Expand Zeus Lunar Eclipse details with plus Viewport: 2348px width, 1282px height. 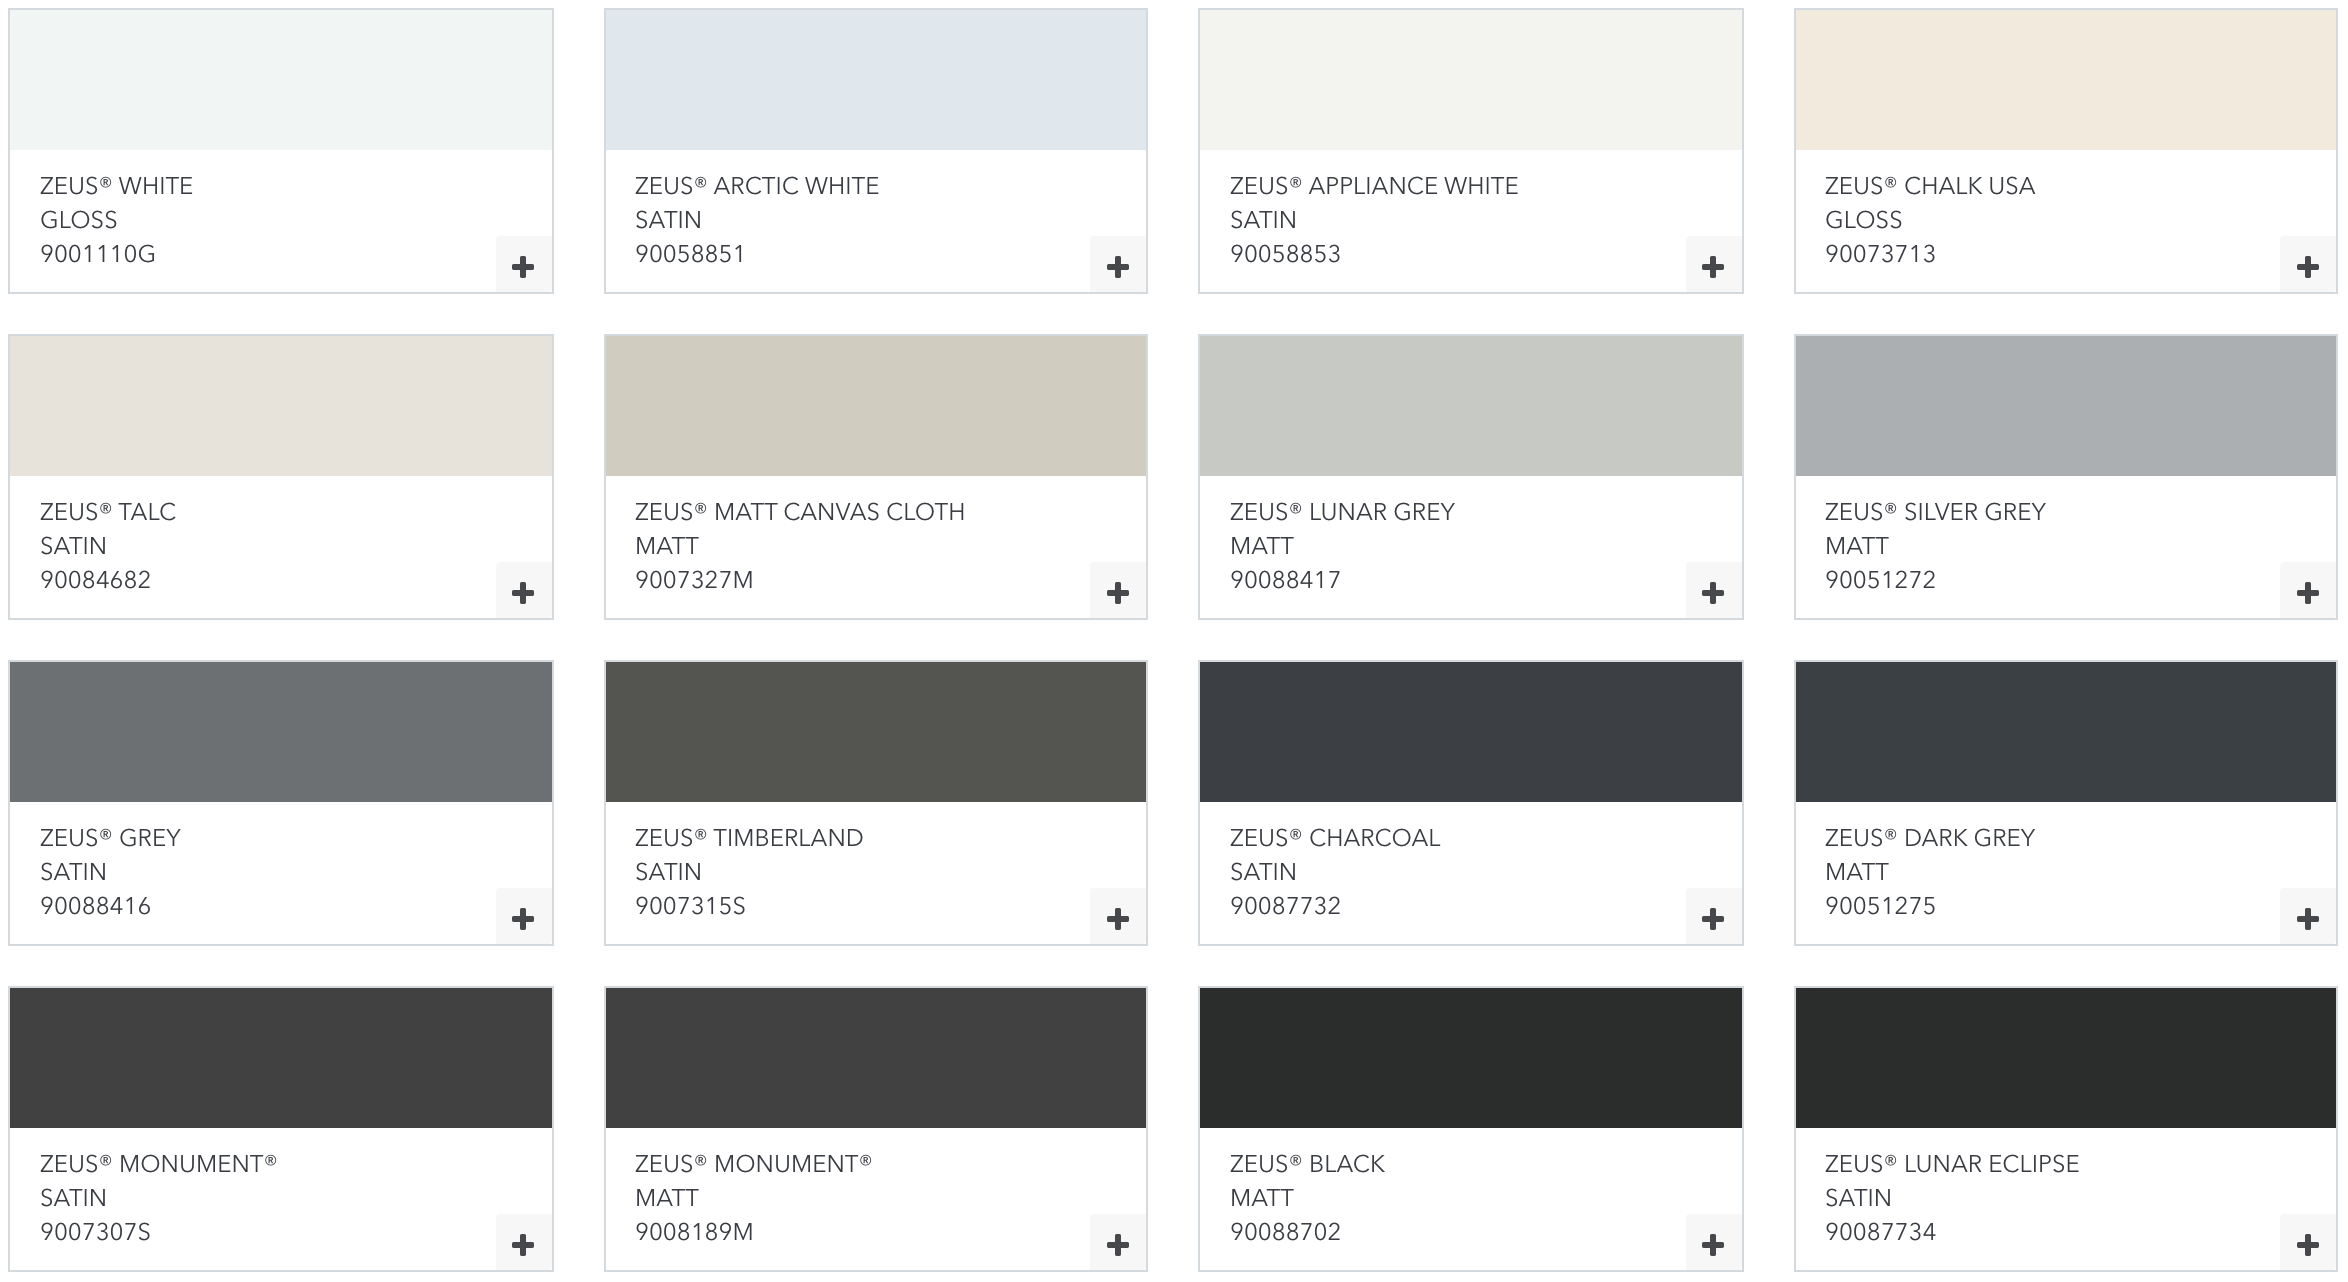[2308, 1244]
